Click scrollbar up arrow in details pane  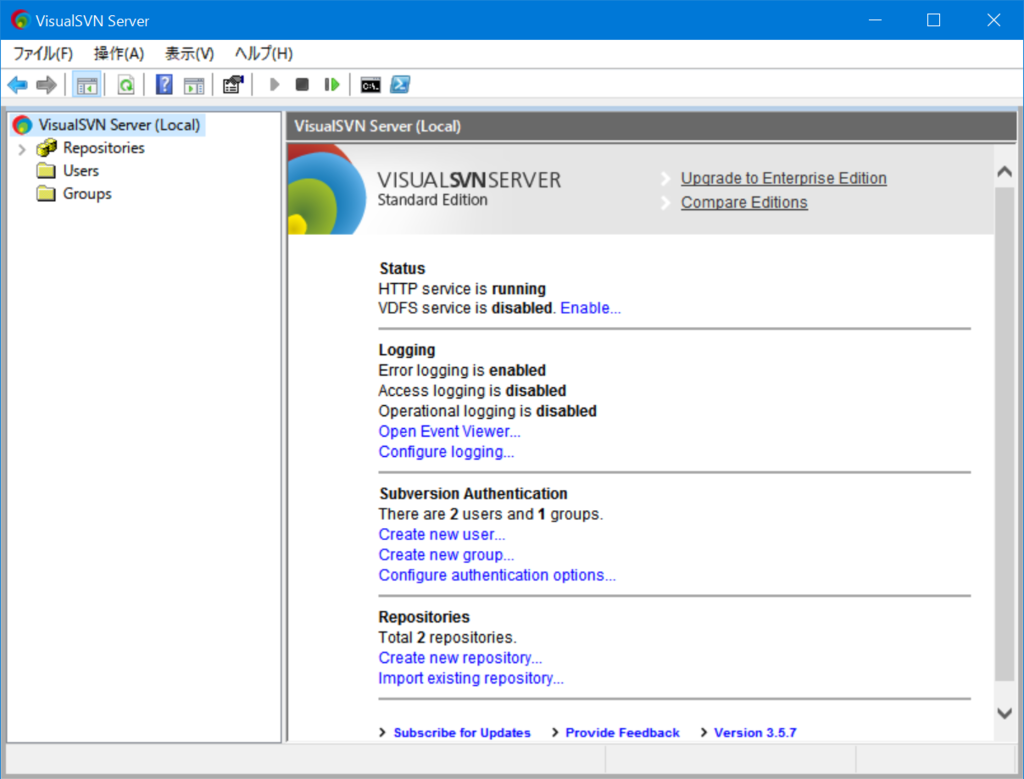tap(1004, 172)
